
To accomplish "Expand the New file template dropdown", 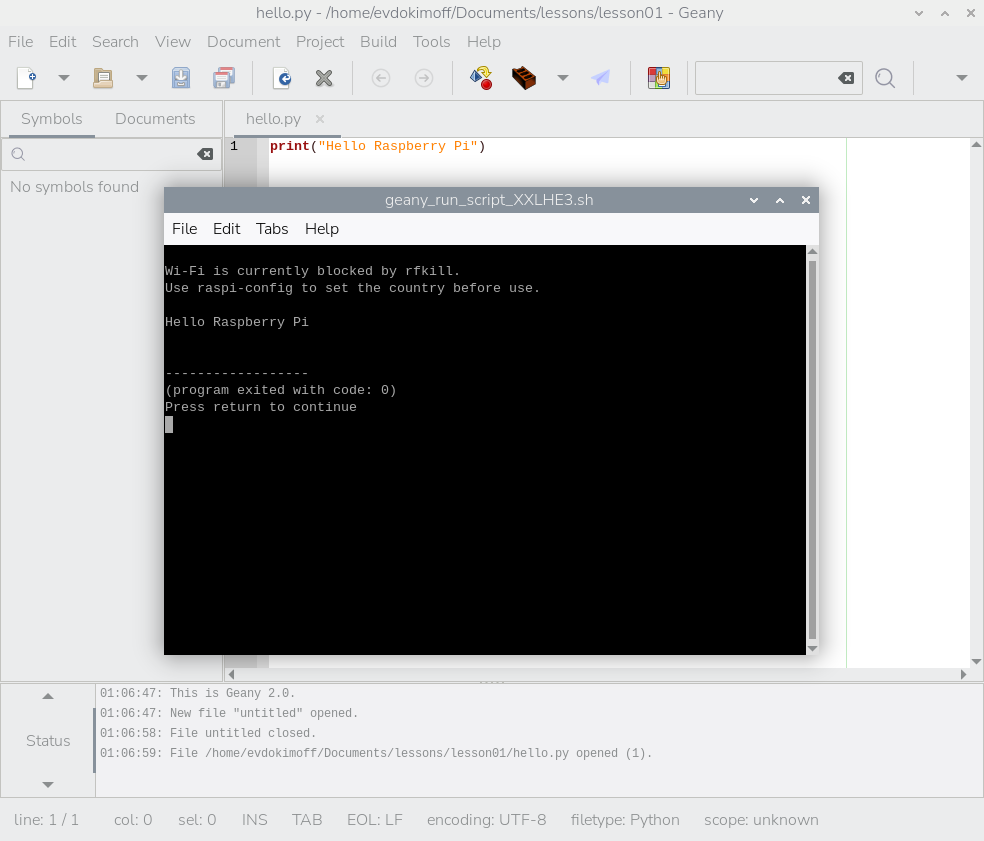I will [64, 78].
